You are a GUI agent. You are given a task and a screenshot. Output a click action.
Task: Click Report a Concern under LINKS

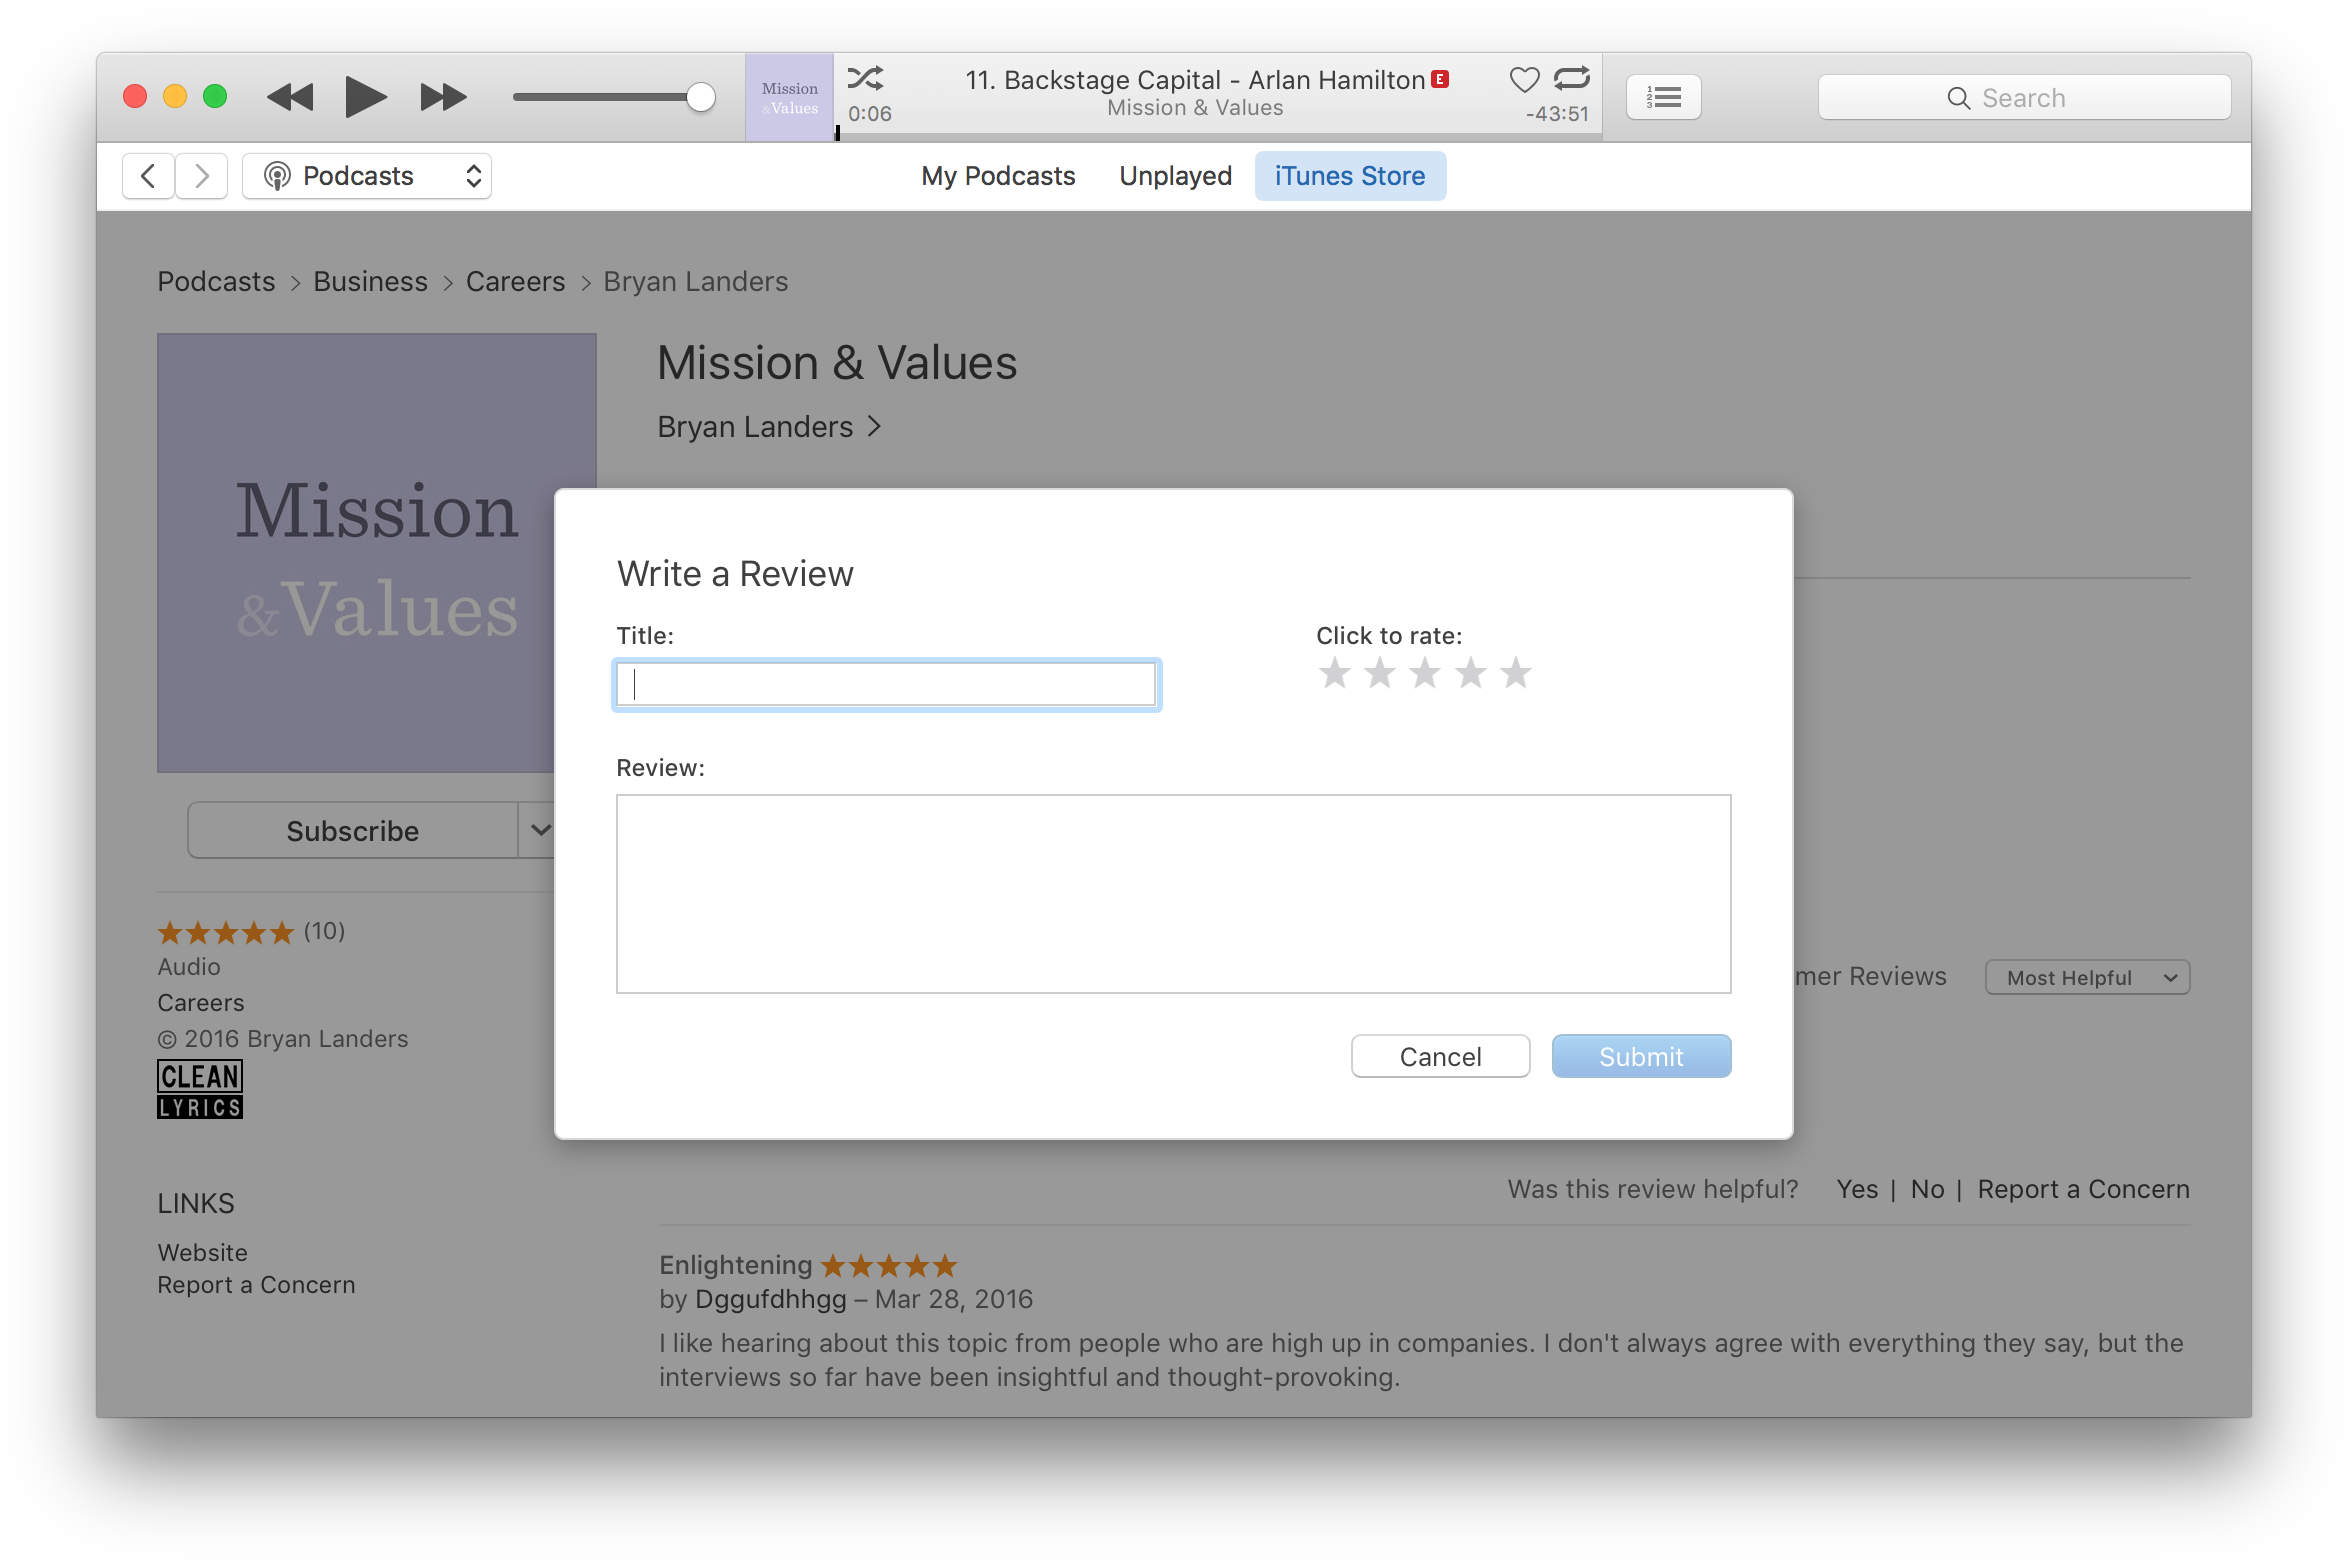pos(256,1285)
